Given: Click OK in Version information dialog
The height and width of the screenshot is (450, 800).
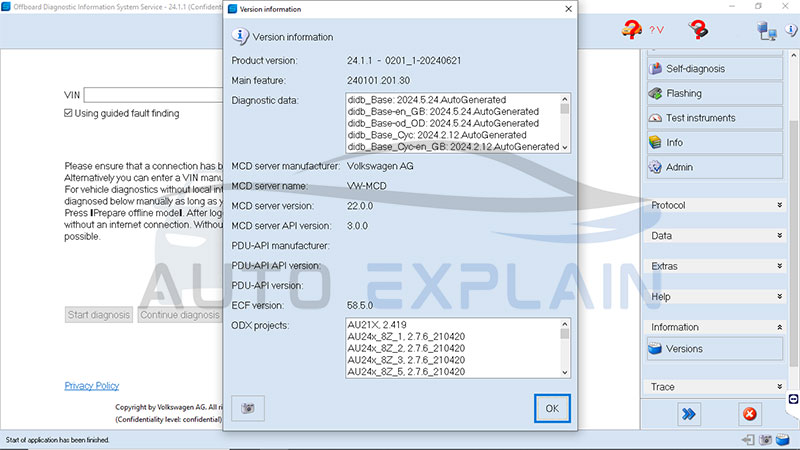Looking at the screenshot, I should point(552,408).
